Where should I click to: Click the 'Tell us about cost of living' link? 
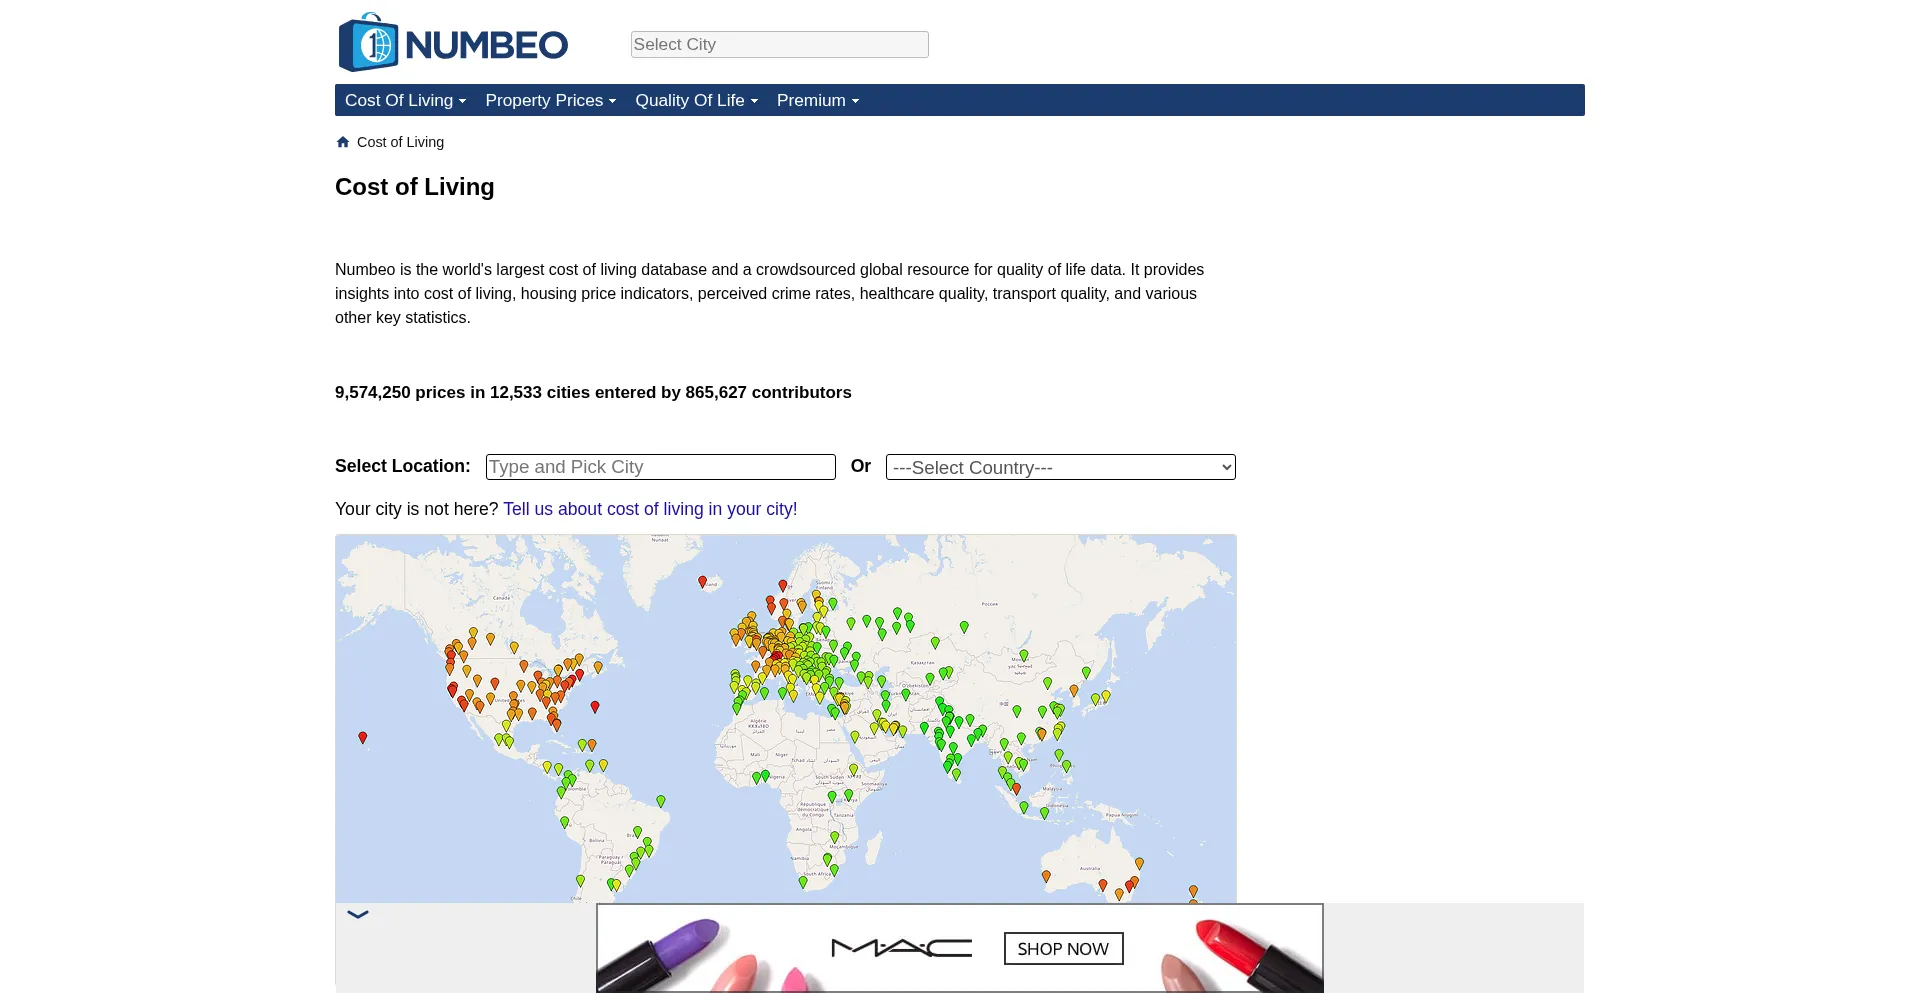[650, 509]
